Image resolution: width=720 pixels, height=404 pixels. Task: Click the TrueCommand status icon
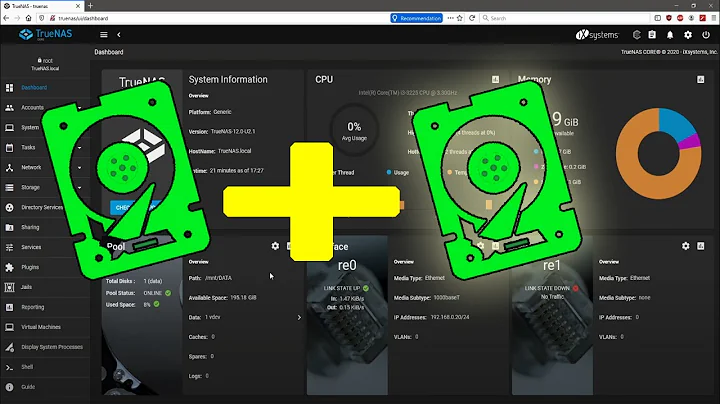pyautogui.click(x=636, y=35)
